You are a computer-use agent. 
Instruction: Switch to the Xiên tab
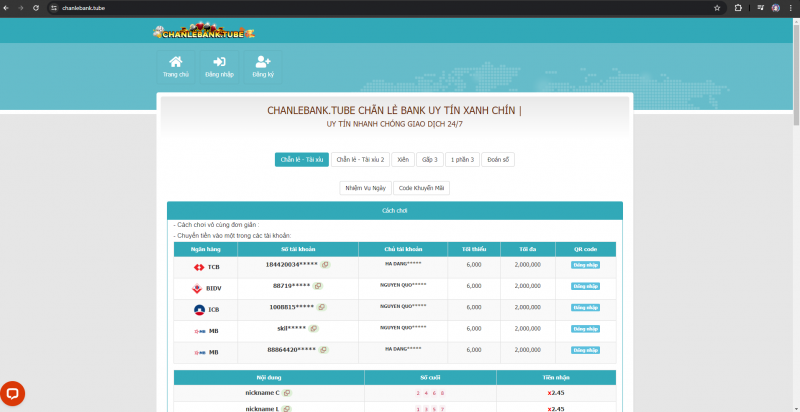(x=403, y=160)
